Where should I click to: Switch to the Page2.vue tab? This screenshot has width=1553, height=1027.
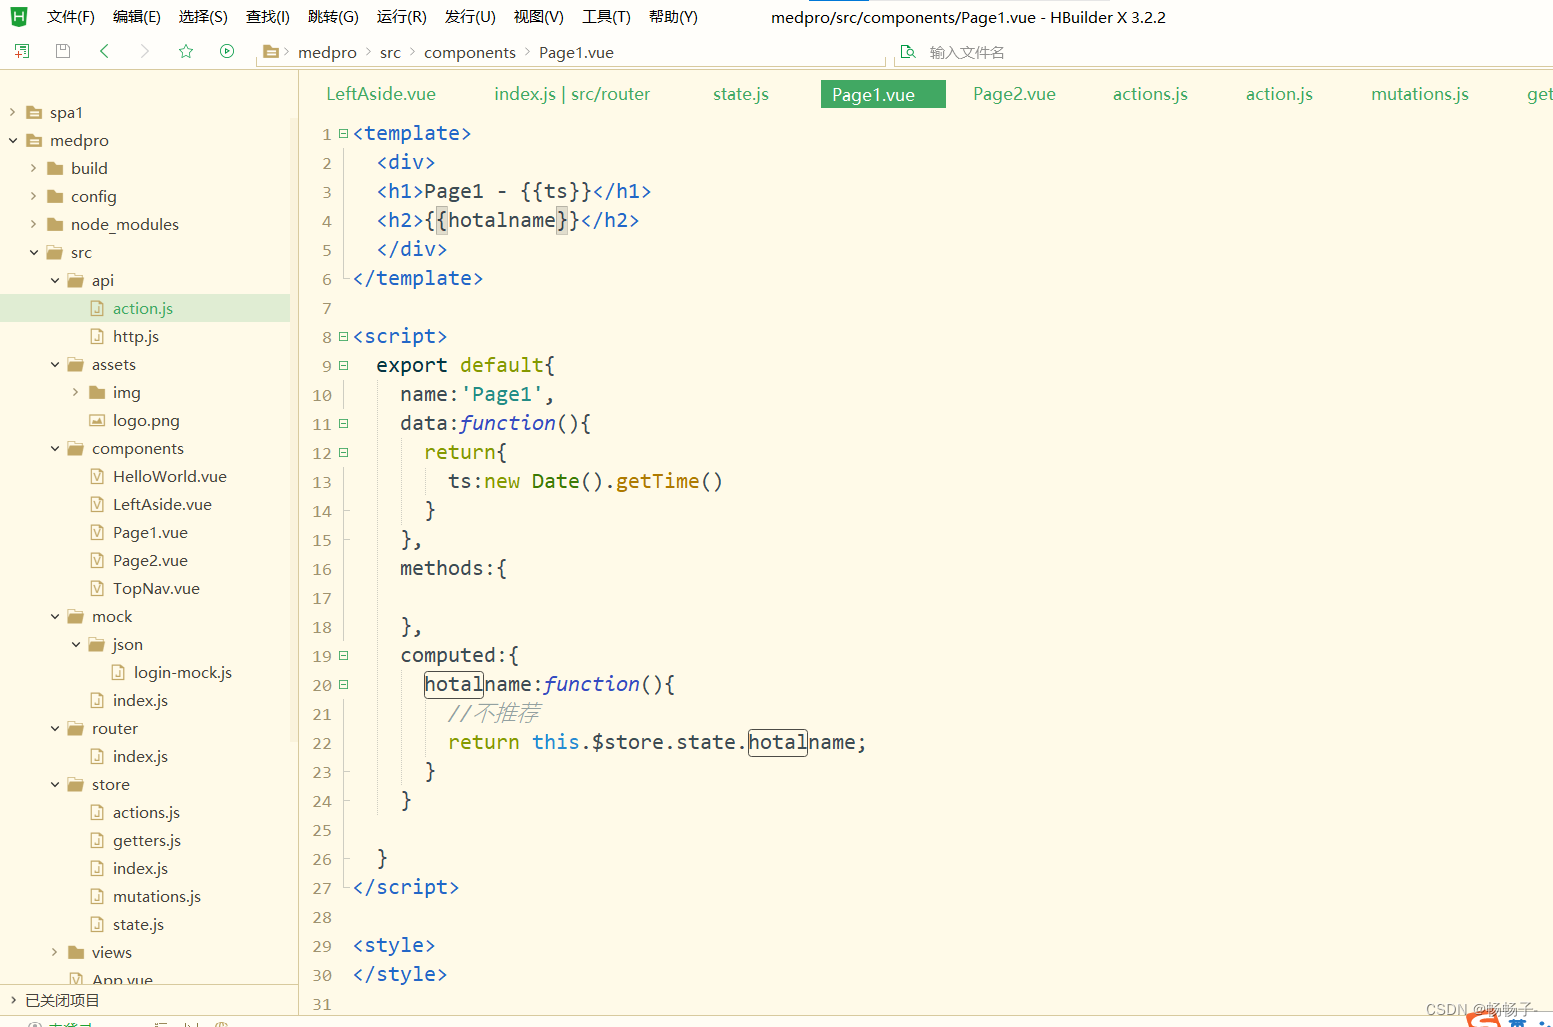(x=1014, y=94)
